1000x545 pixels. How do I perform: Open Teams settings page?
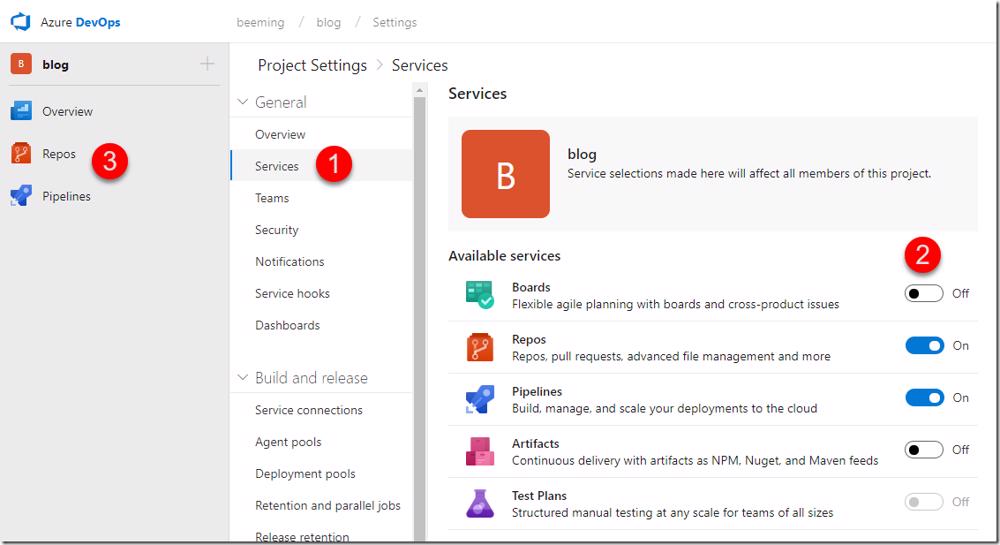tap(272, 198)
